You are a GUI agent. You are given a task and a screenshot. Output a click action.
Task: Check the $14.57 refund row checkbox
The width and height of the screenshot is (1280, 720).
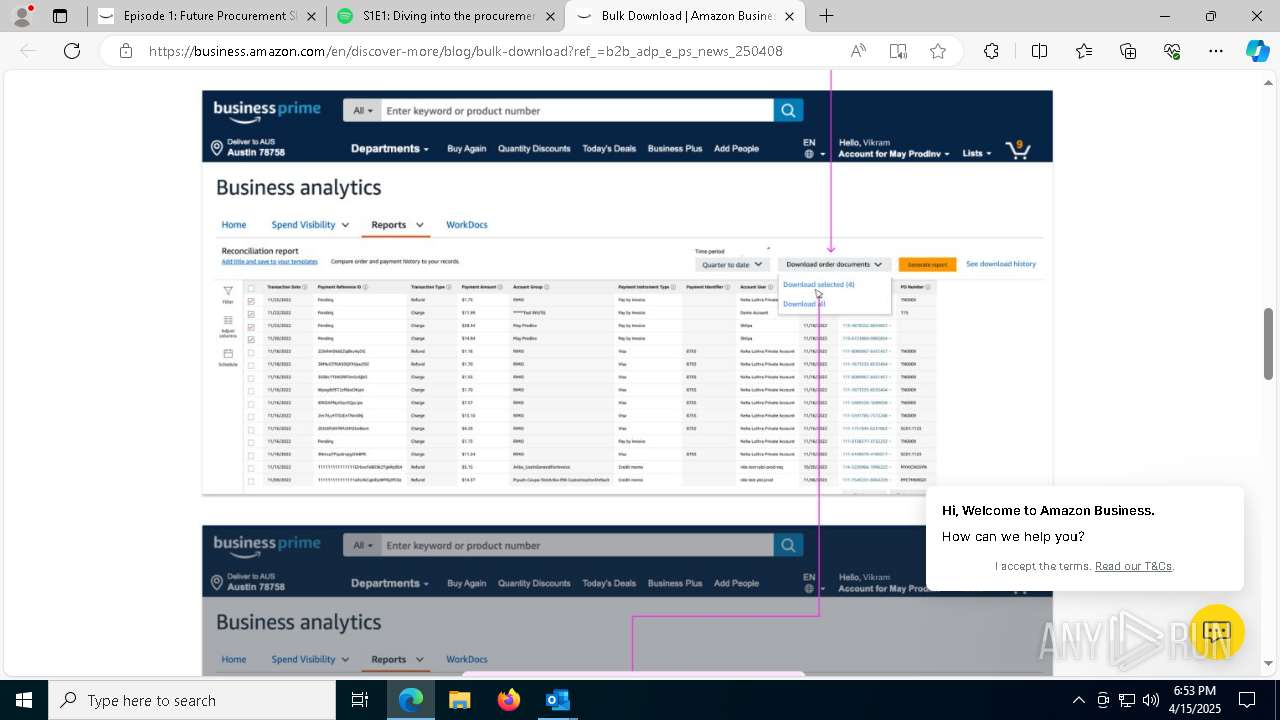251,480
